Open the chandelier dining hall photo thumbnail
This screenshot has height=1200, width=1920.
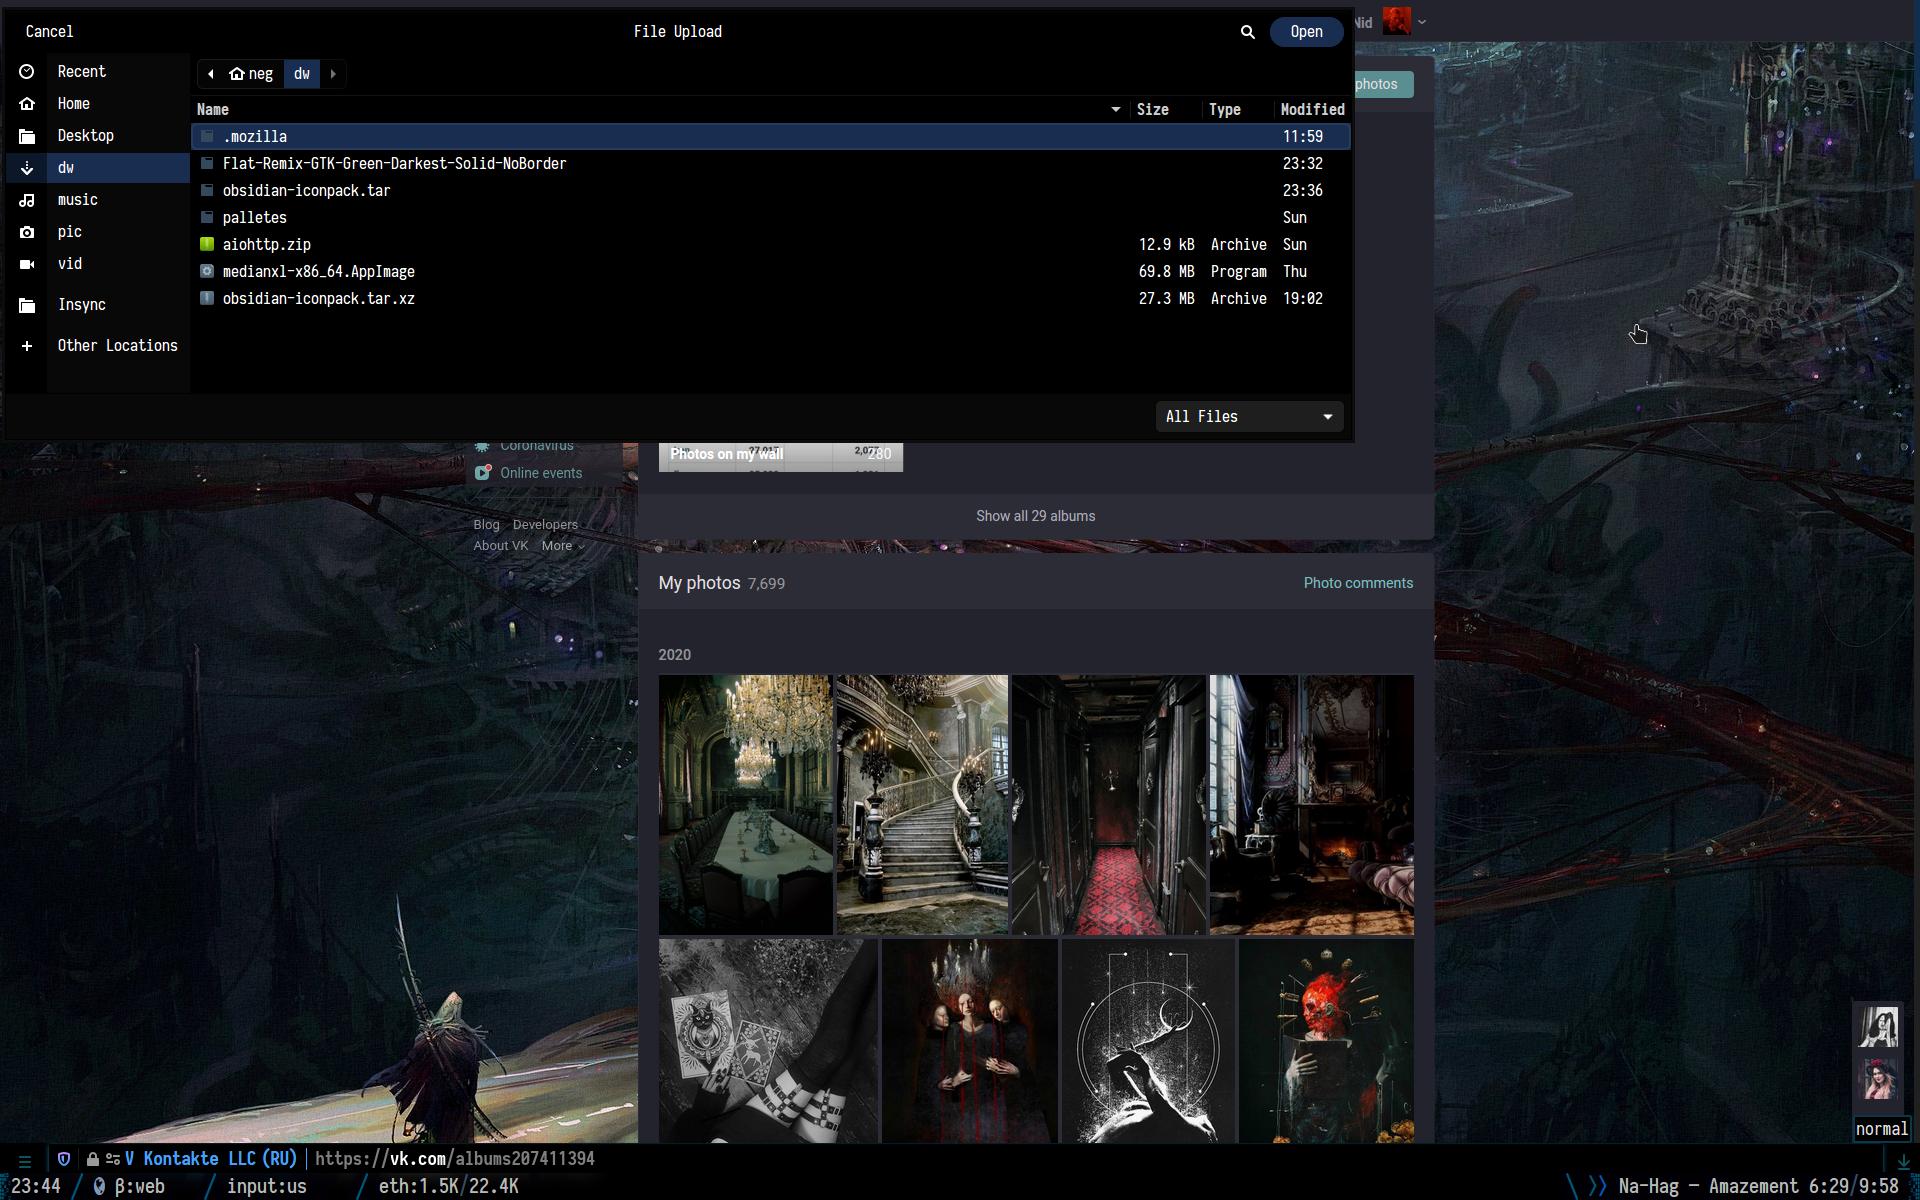point(745,804)
